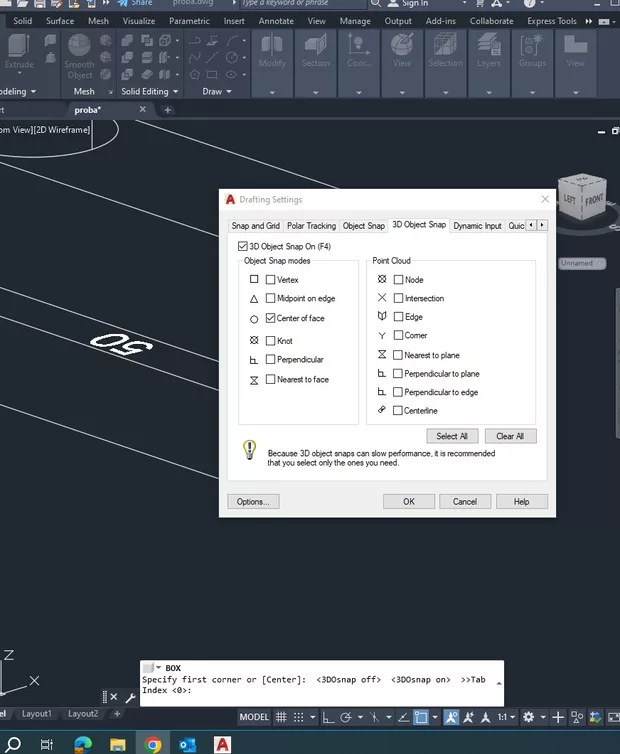Expand the Draw panel dropdown
Screen dimensions: 620x754
tap(217, 92)
